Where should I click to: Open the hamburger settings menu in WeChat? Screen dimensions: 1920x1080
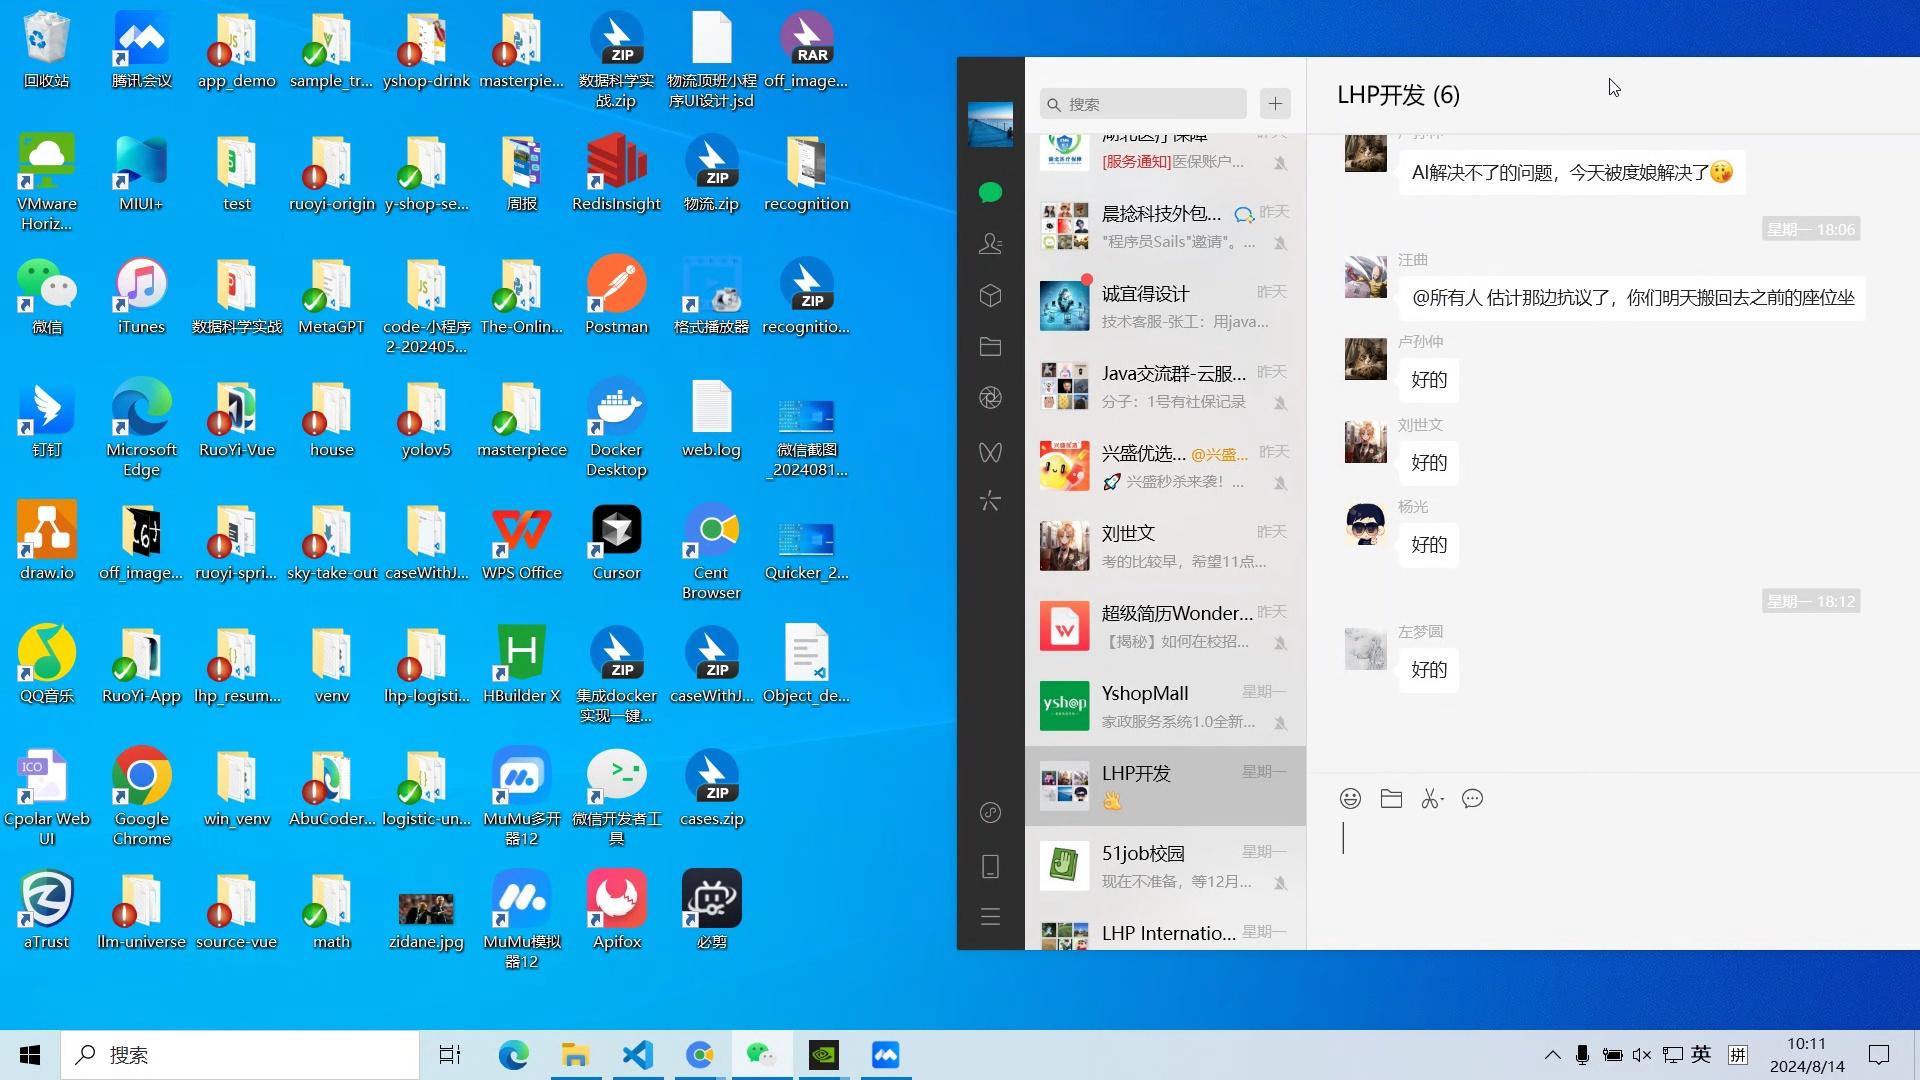coord(990,917)
